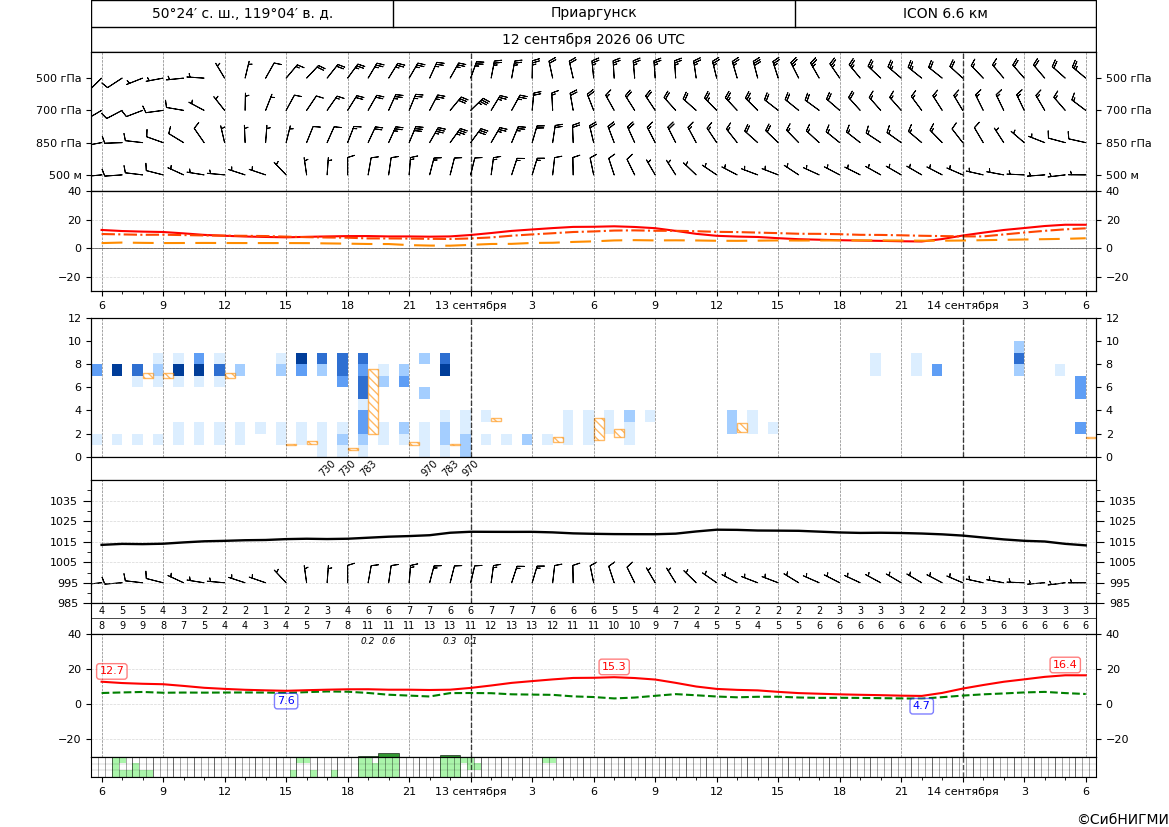
Task: Click the red 12.7 temperature label
Action: (111, 670)
